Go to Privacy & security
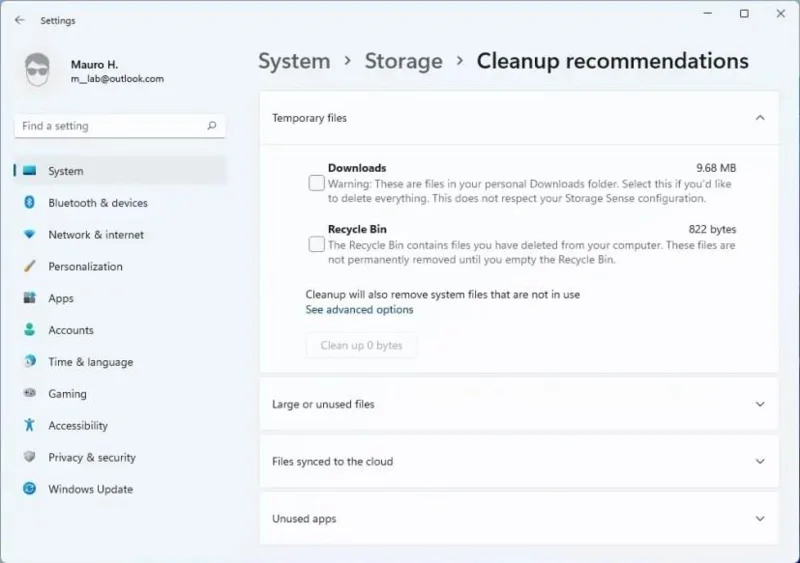 [x=120, y=457]
